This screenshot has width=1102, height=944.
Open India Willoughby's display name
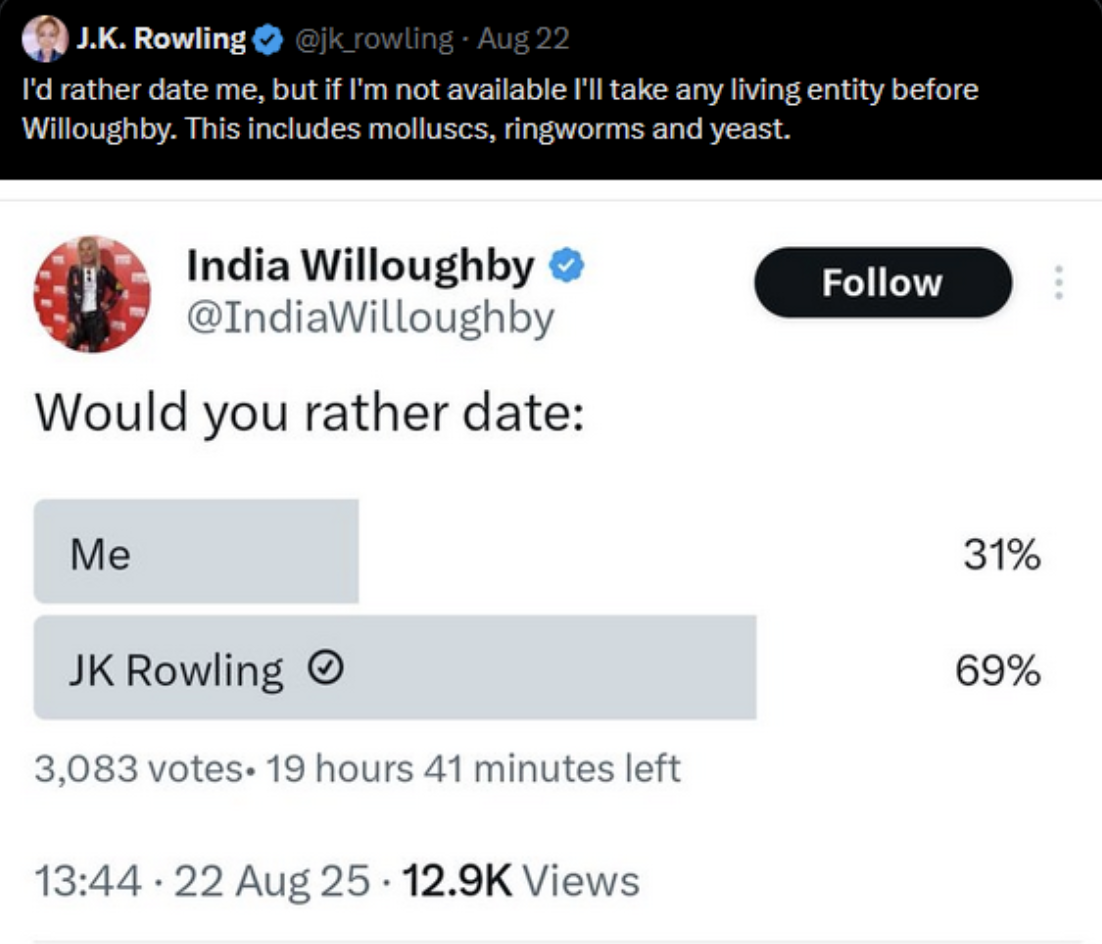360,266
